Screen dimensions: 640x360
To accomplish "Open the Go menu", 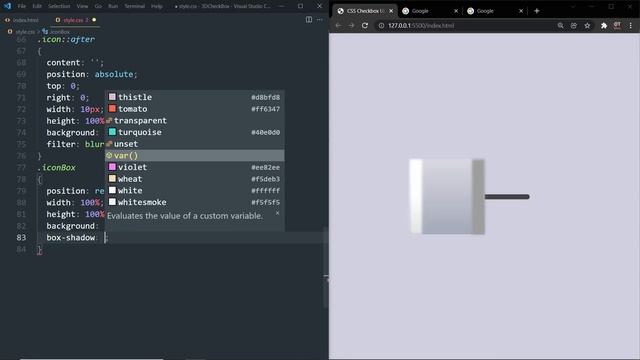I will point(98,6).
